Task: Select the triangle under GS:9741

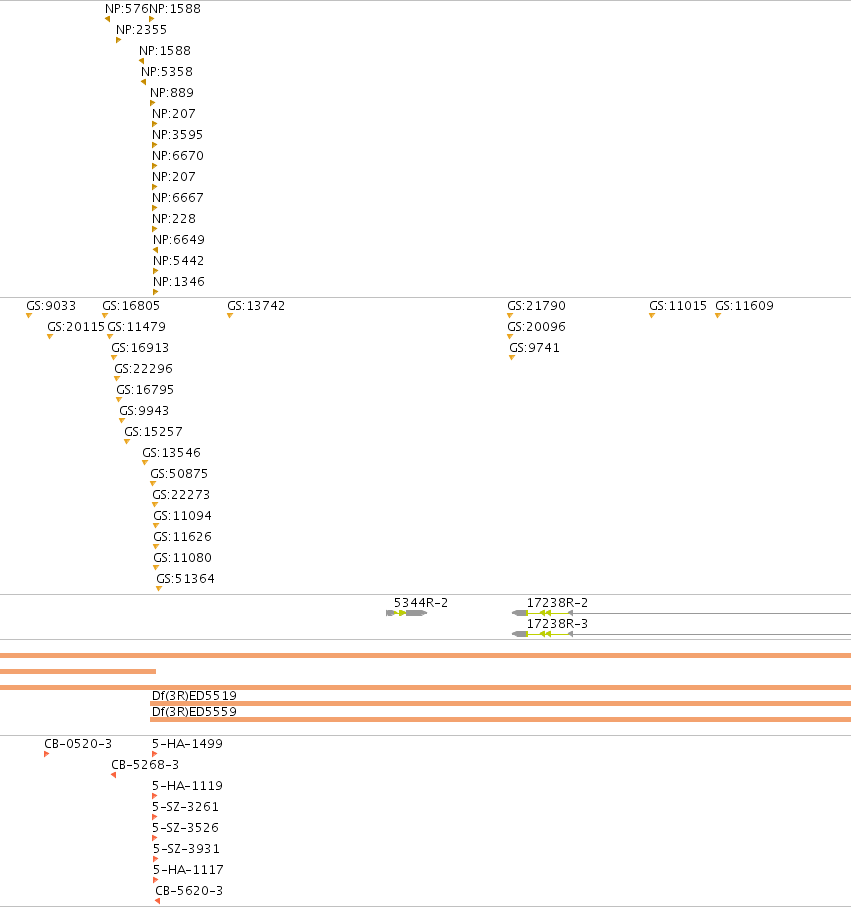Action: pyautogui.click(x=511, y=357)
